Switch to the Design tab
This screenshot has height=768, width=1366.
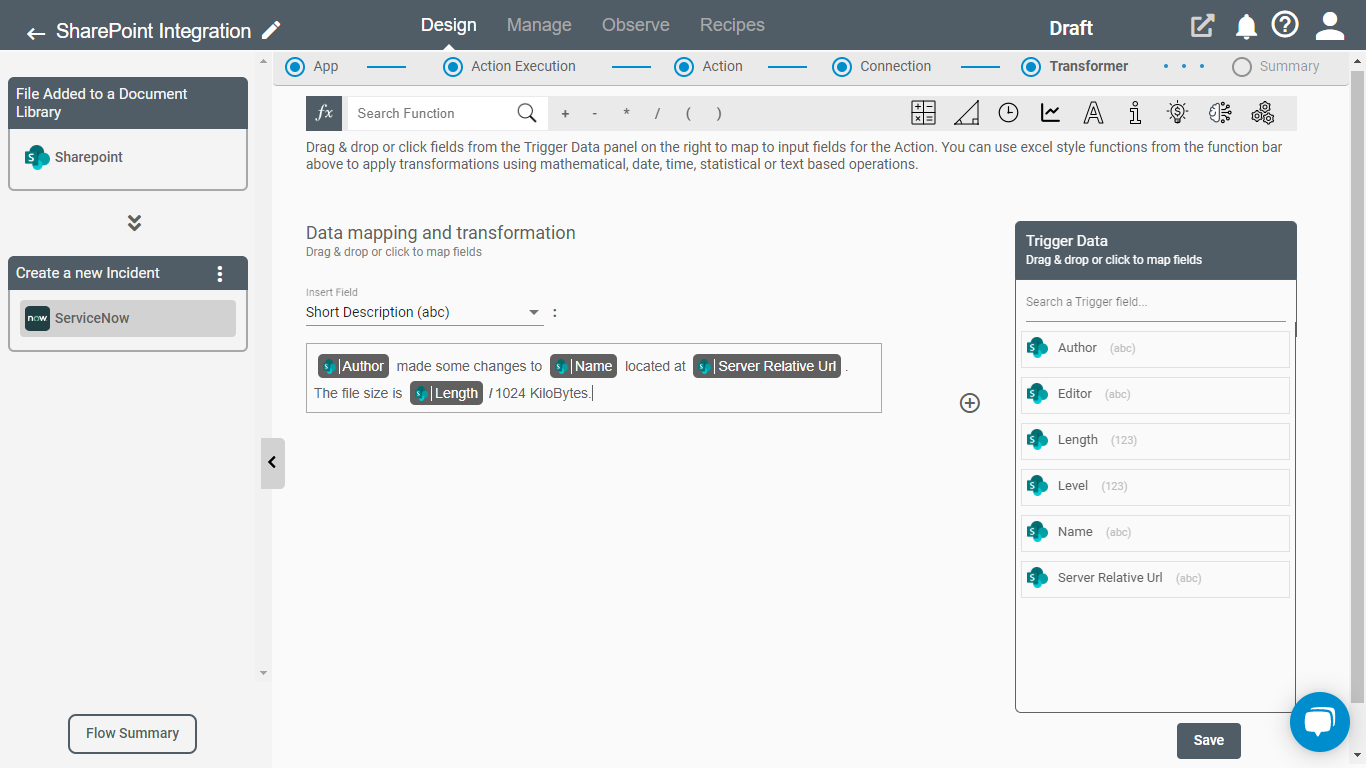(x=448, y=25)
